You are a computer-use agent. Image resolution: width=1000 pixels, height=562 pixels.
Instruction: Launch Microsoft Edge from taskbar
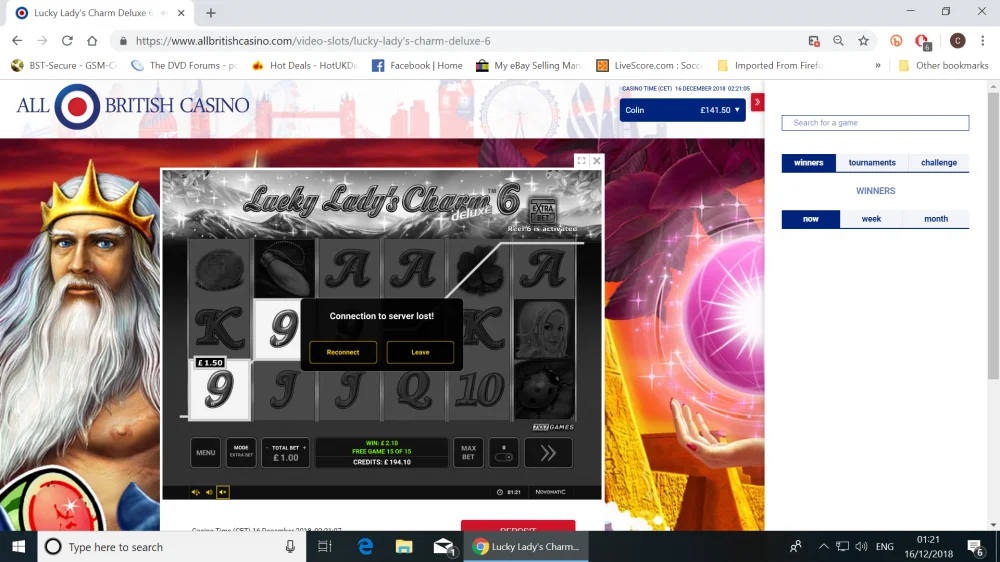tap(365, 547)
